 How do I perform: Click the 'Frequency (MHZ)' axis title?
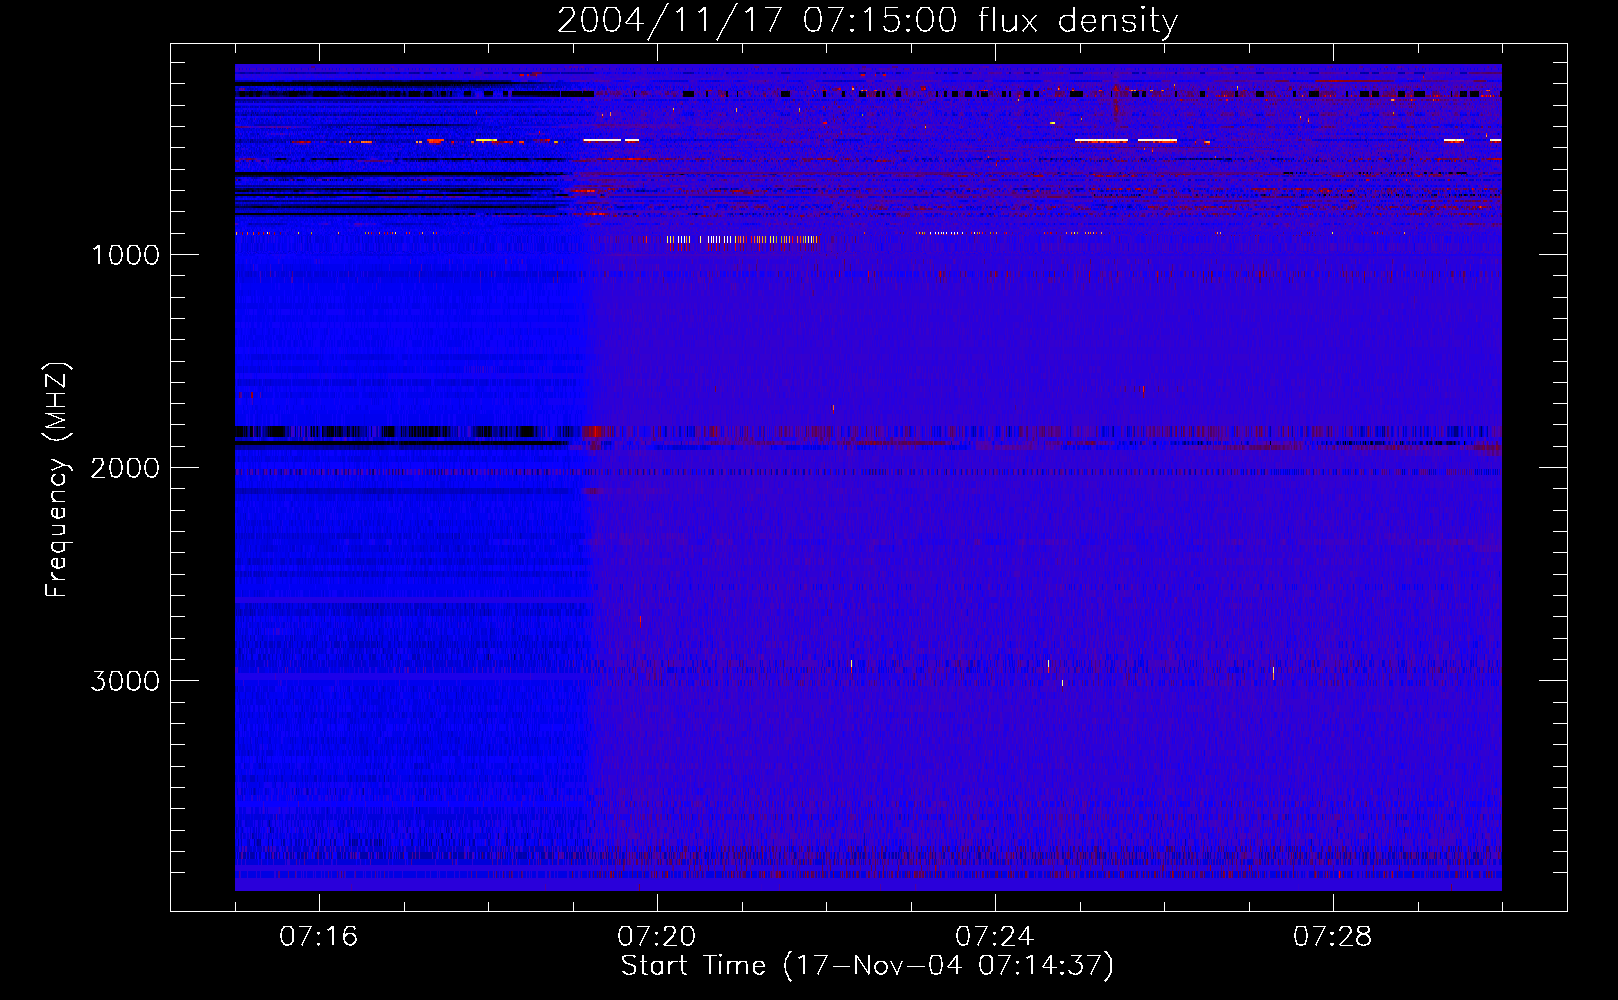(x=57, y=480)
